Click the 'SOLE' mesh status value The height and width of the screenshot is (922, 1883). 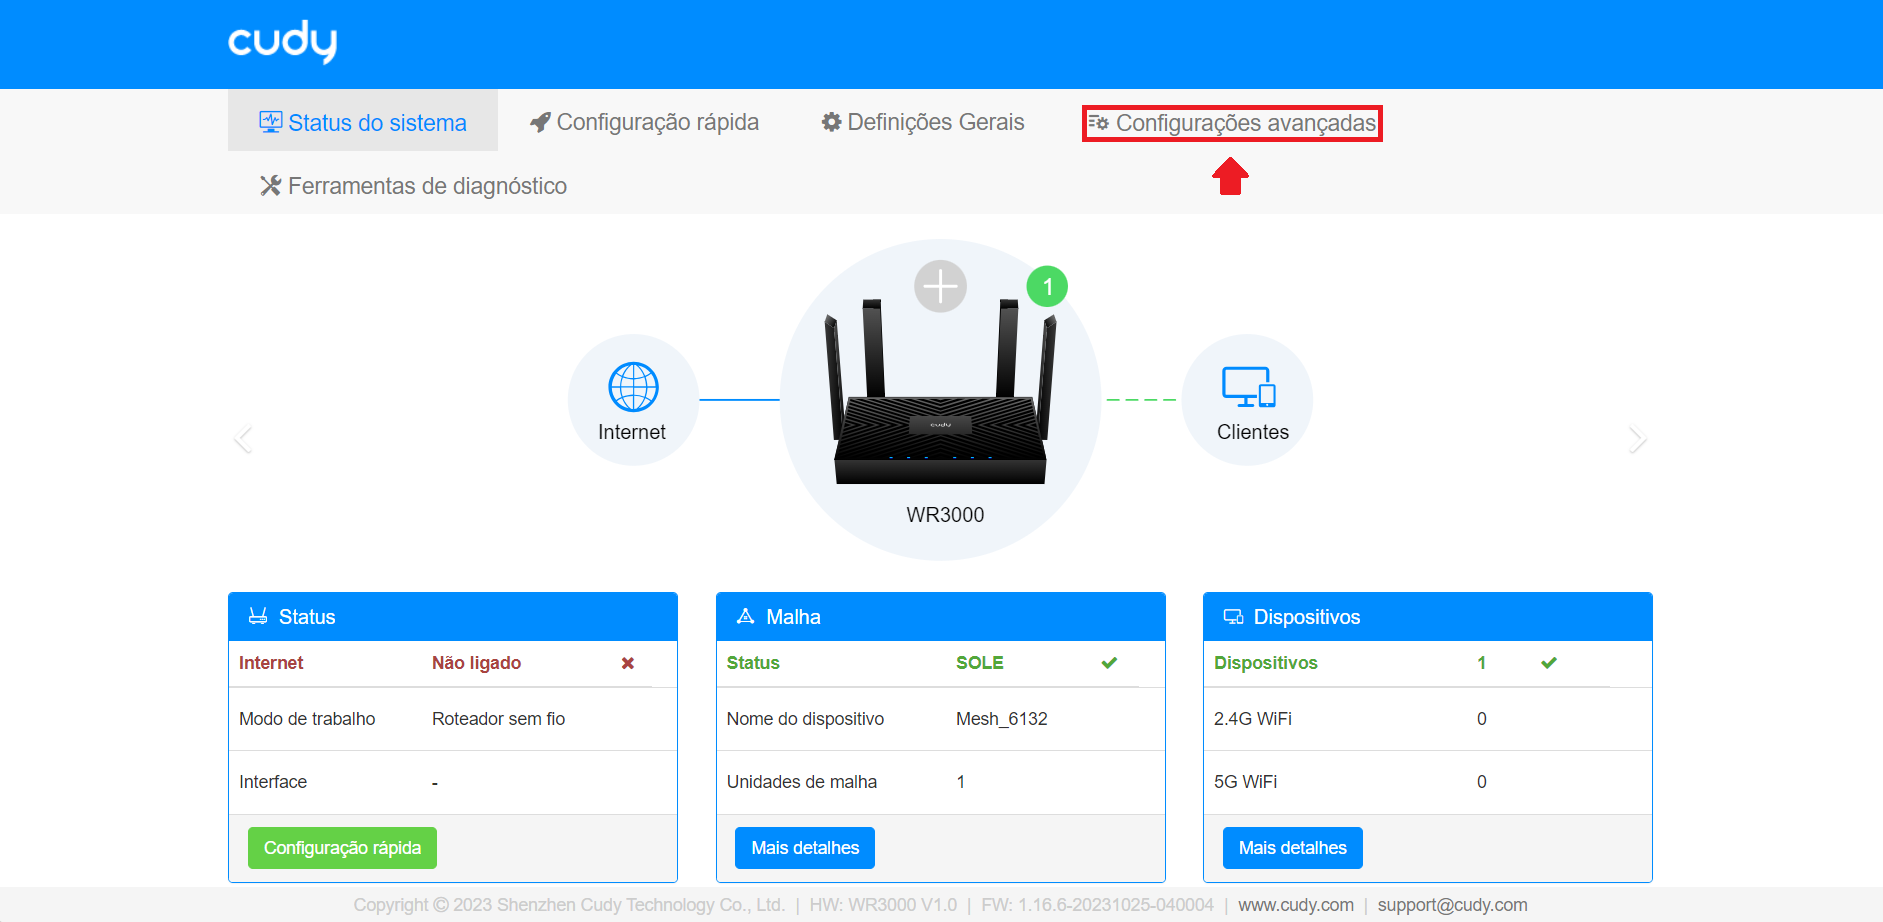click(979, 663)
